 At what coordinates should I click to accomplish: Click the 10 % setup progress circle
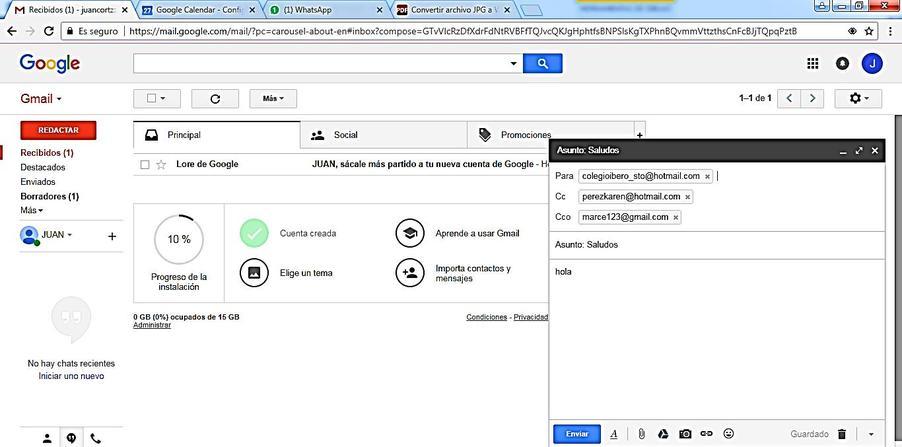tap(179, 239)
